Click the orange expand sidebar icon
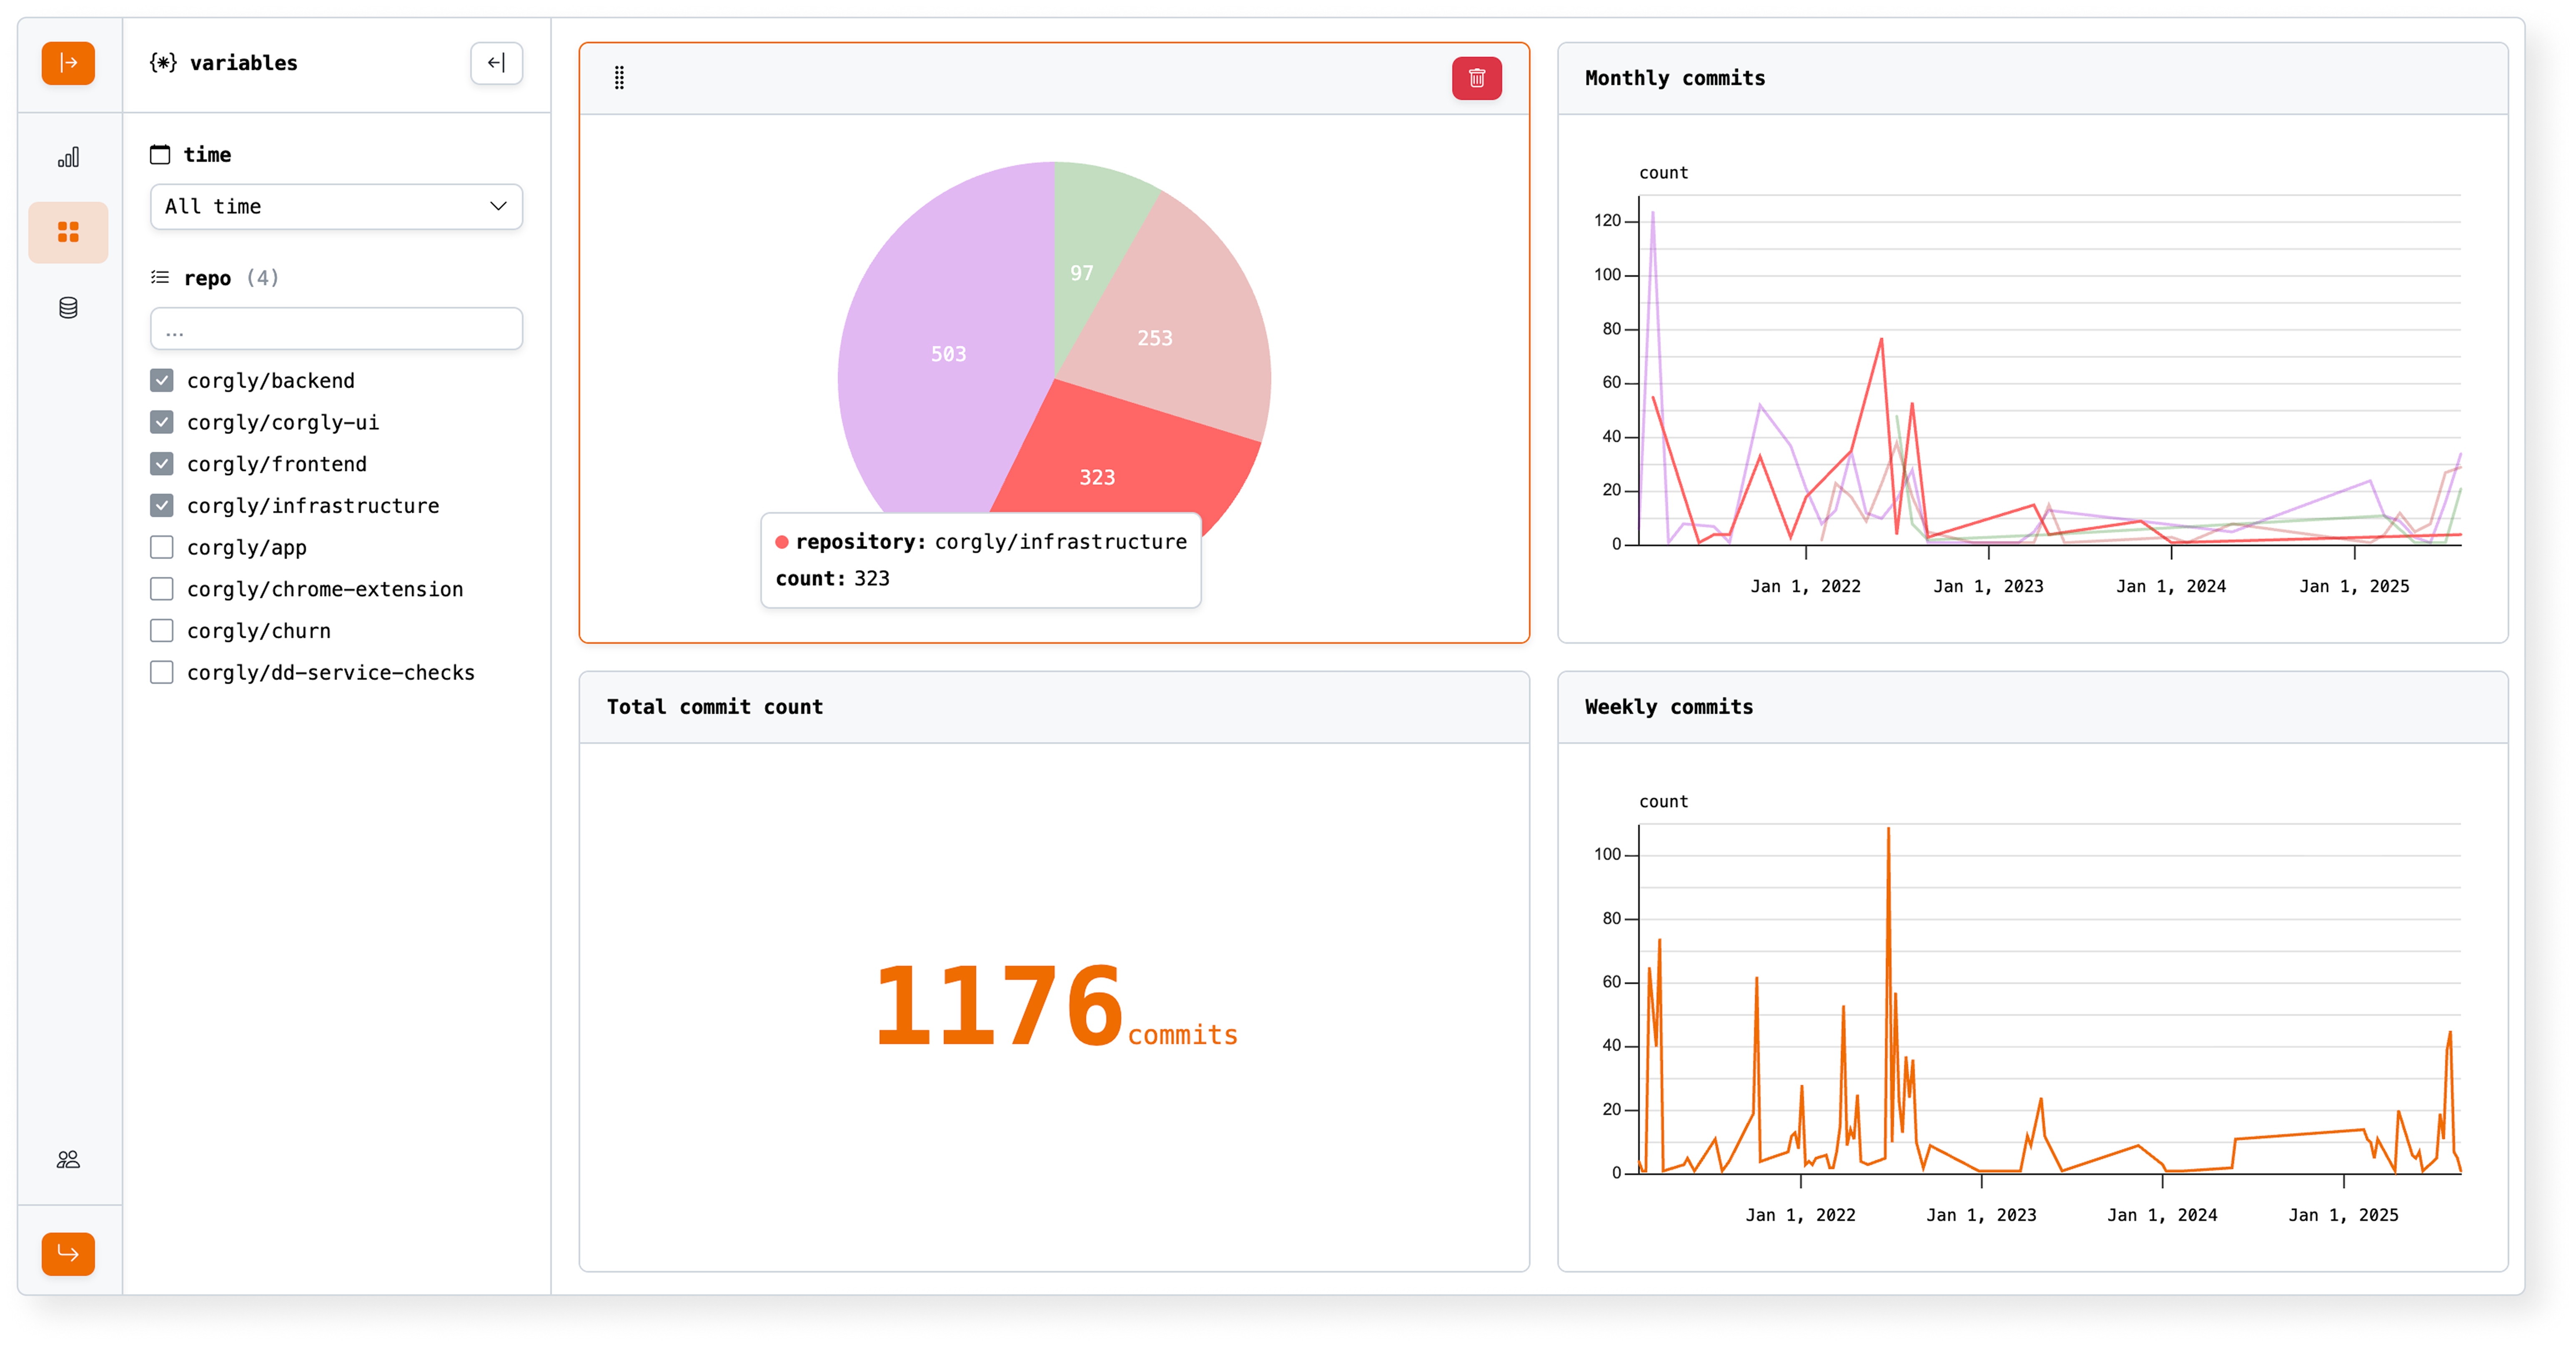 click(68, 63)
